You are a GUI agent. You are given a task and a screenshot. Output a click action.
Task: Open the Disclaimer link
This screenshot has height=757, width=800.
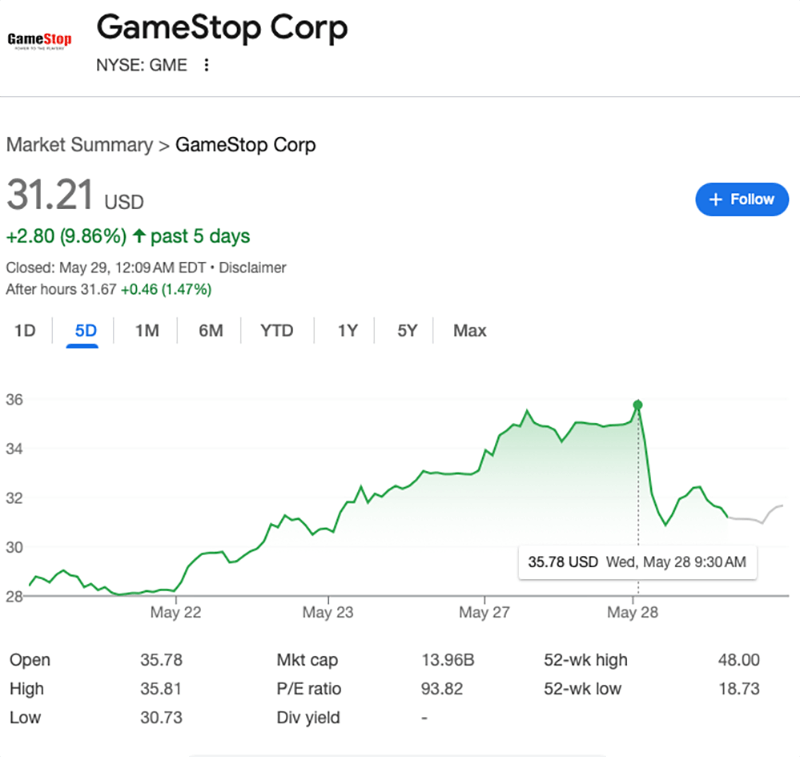point(253,268)
